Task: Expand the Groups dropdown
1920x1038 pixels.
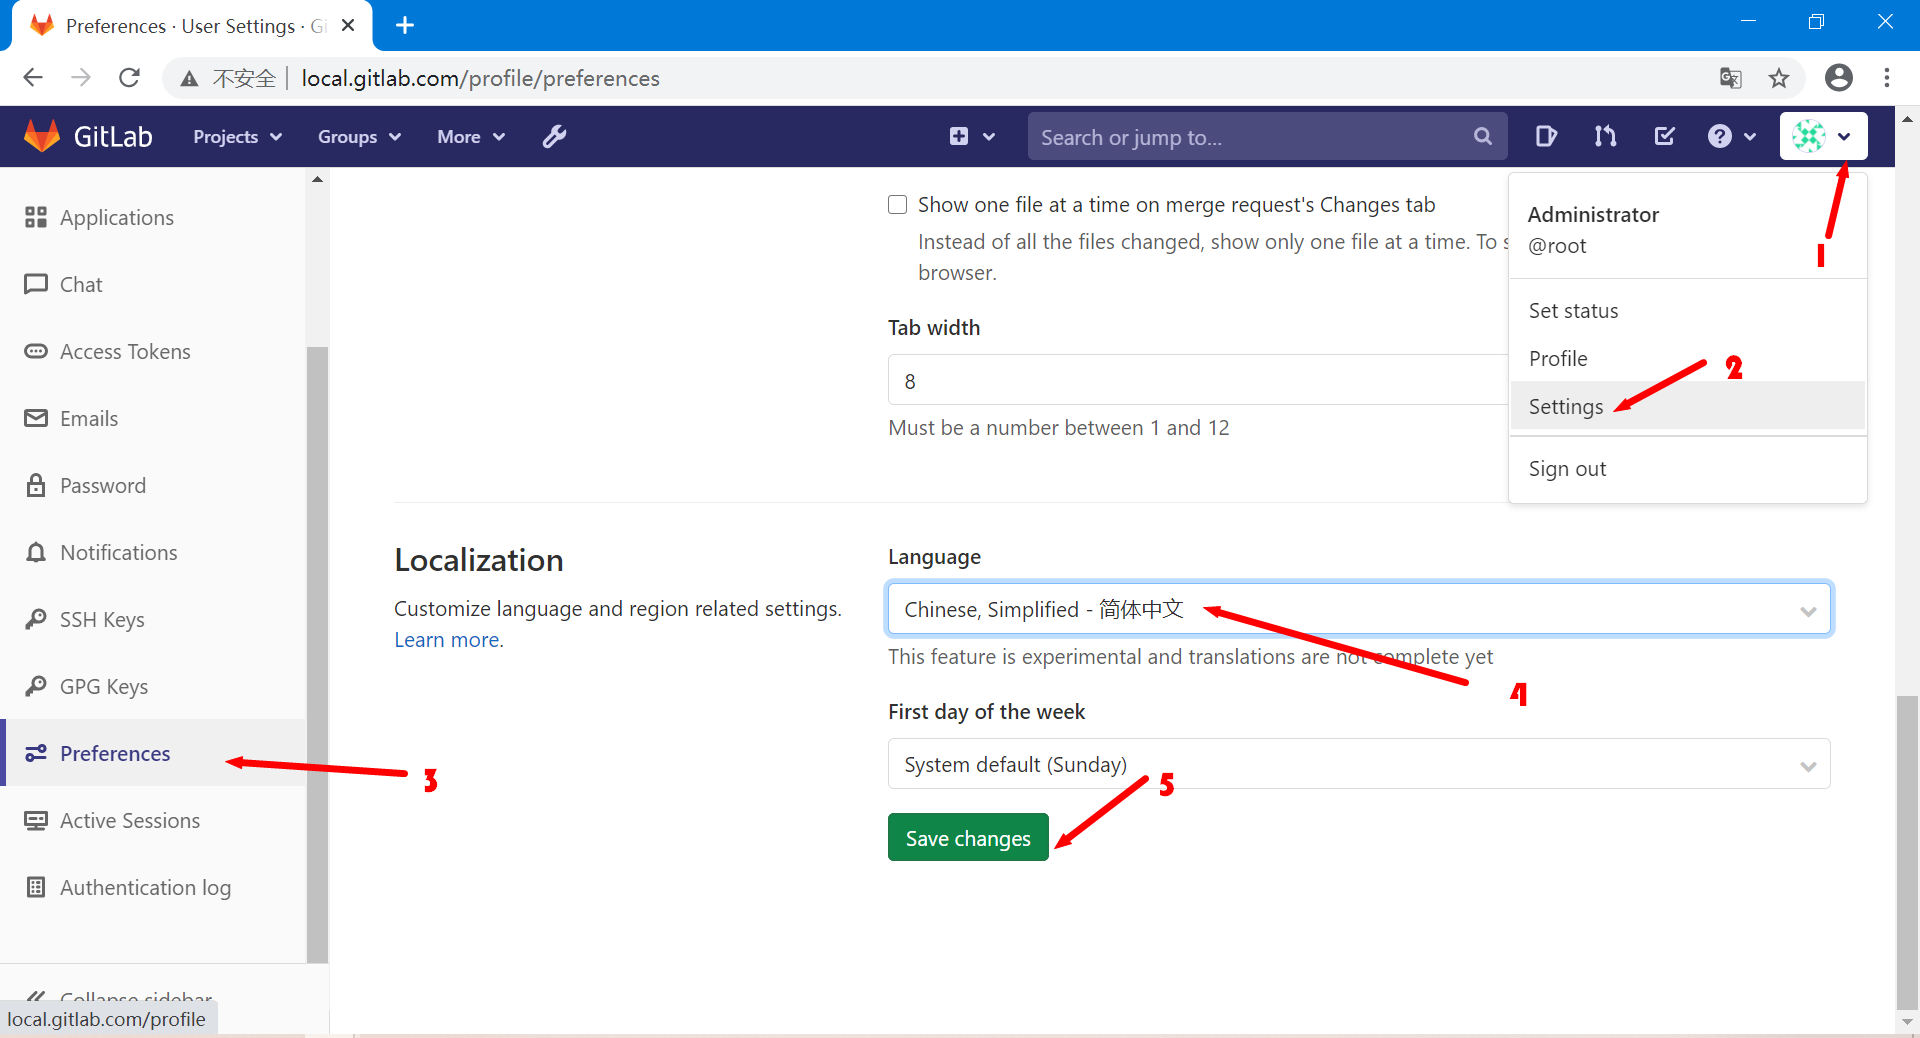Action: (x=359, y=137)
